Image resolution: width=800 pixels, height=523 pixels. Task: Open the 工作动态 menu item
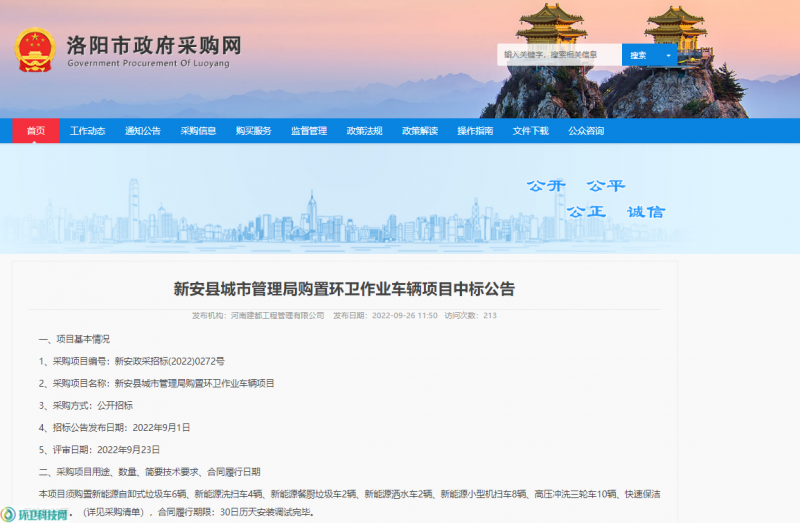point(88,131)
